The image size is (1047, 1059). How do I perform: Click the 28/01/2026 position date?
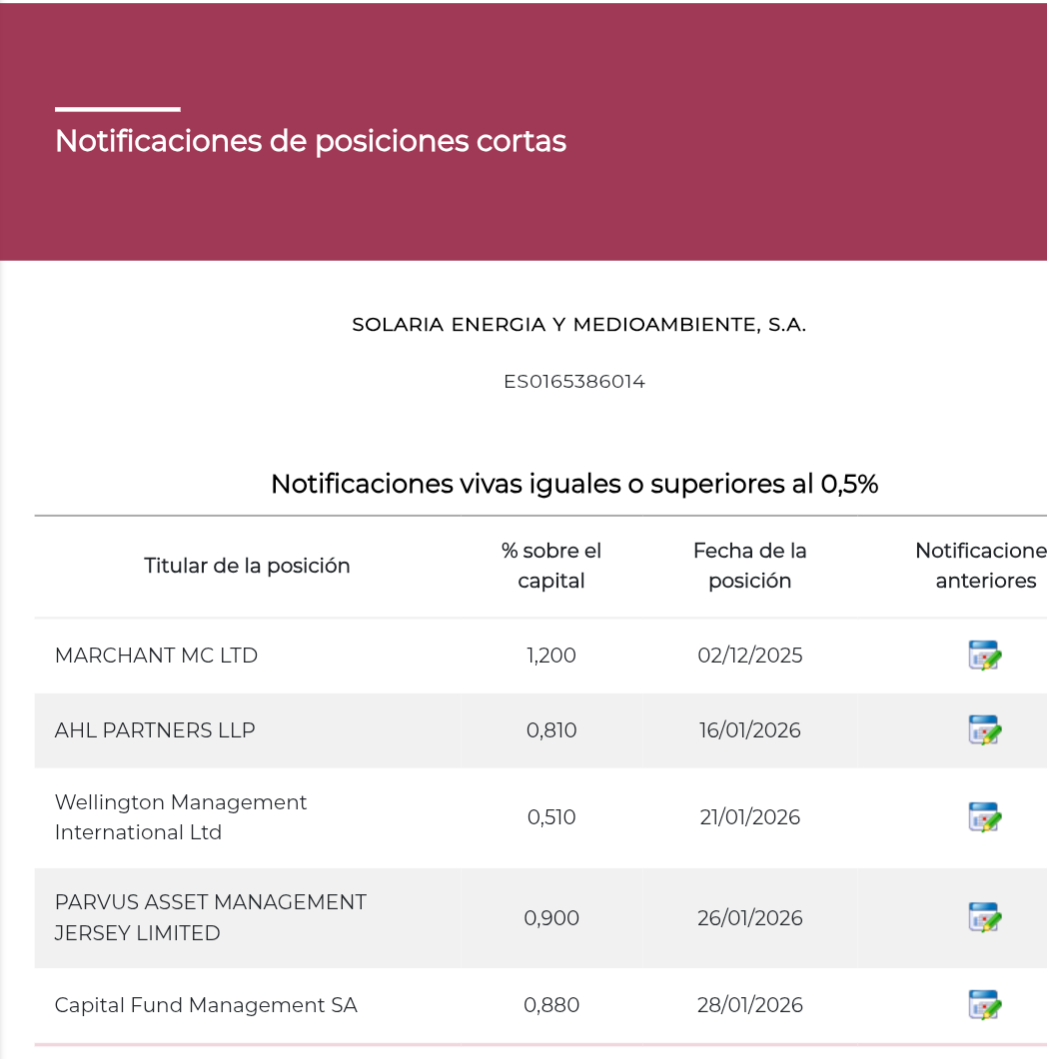pos(749,1005)
